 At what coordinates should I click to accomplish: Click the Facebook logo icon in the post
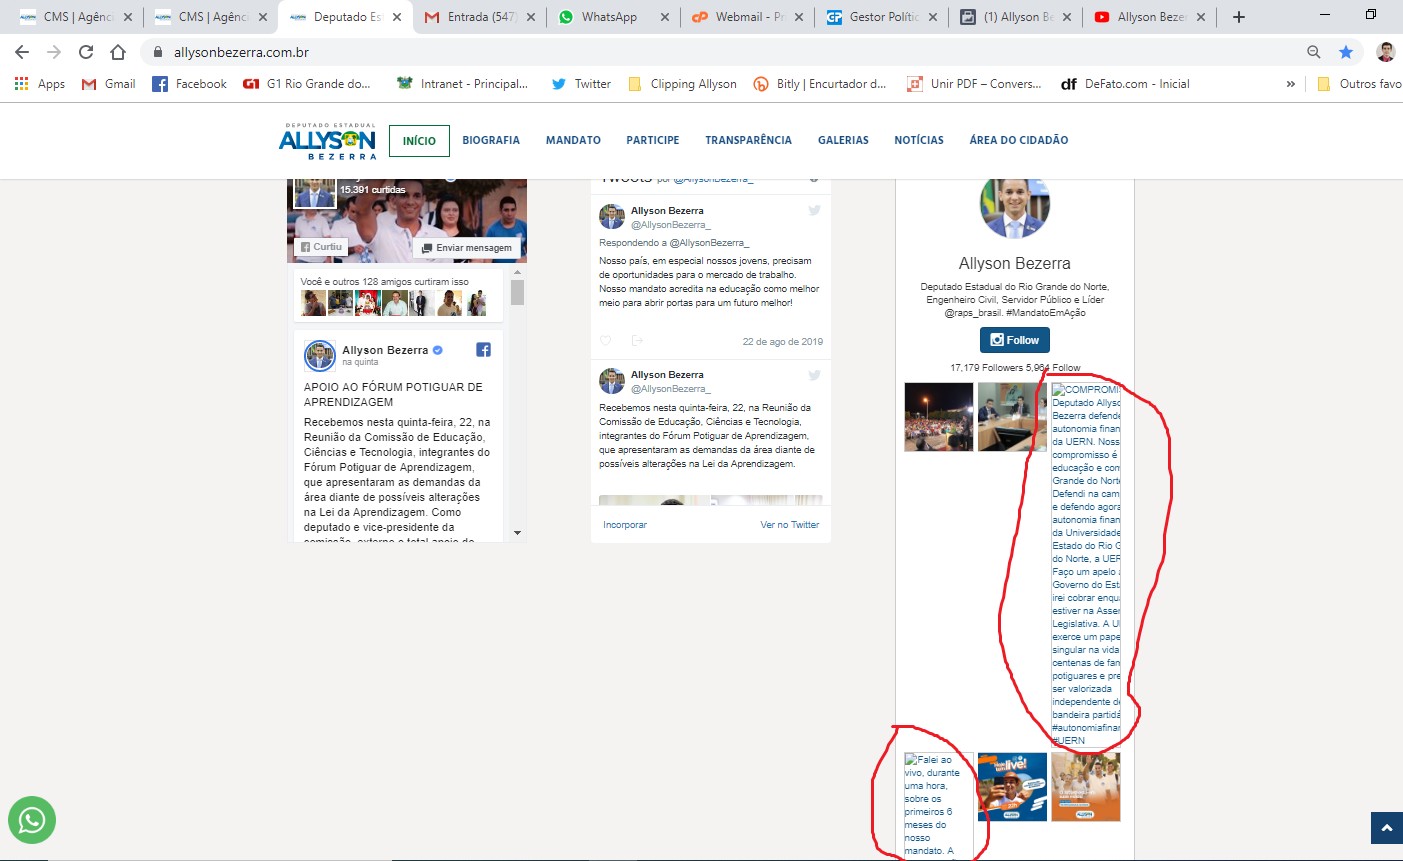click(x=483, y=350)
